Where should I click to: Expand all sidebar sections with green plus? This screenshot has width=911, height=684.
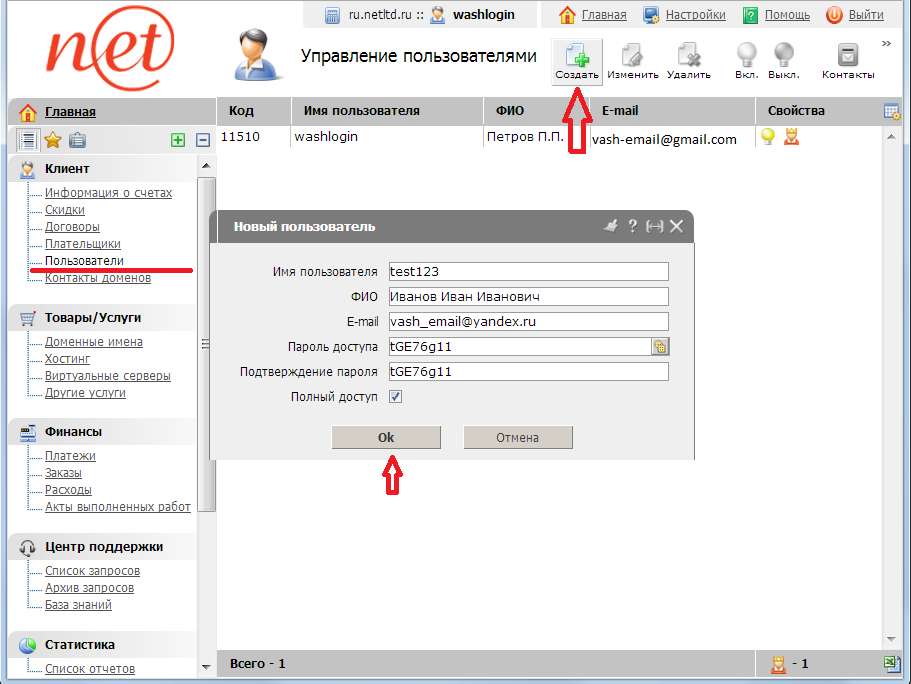[x=178, y=141]
